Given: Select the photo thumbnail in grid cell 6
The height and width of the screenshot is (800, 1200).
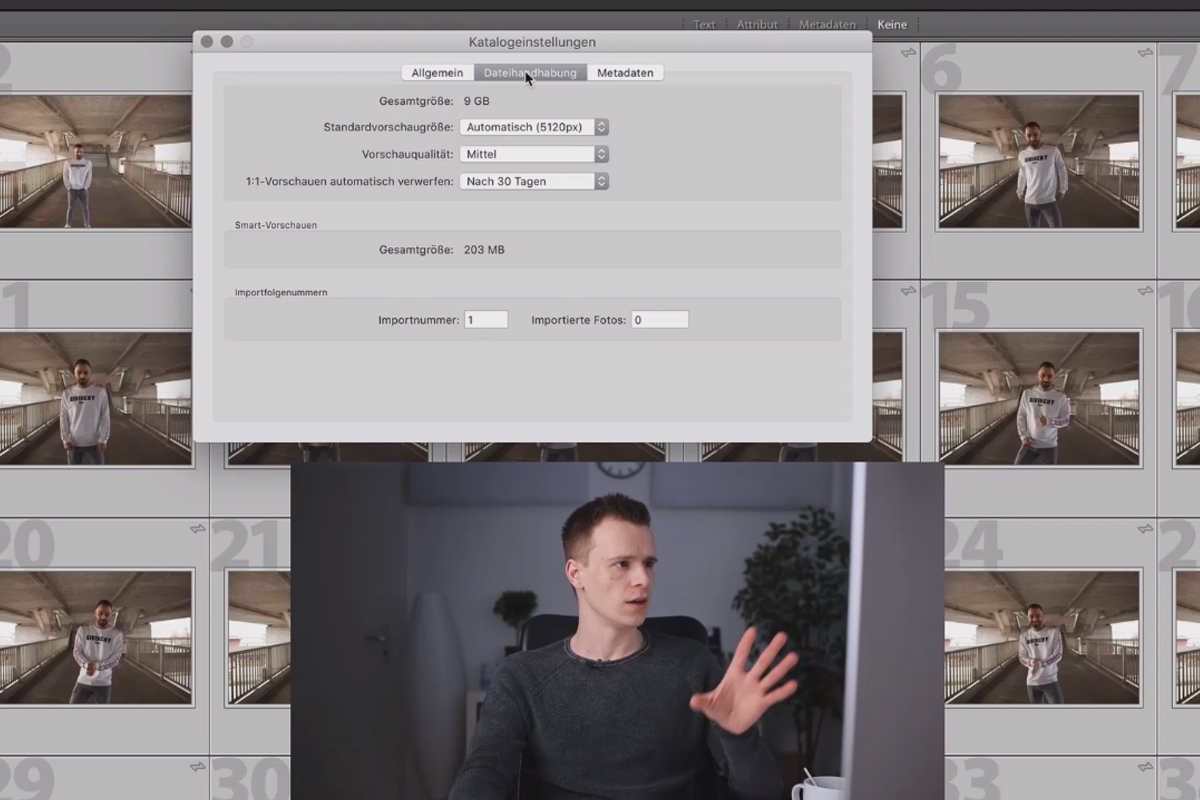Looking at the screenshot, I should coord(1039,161).
